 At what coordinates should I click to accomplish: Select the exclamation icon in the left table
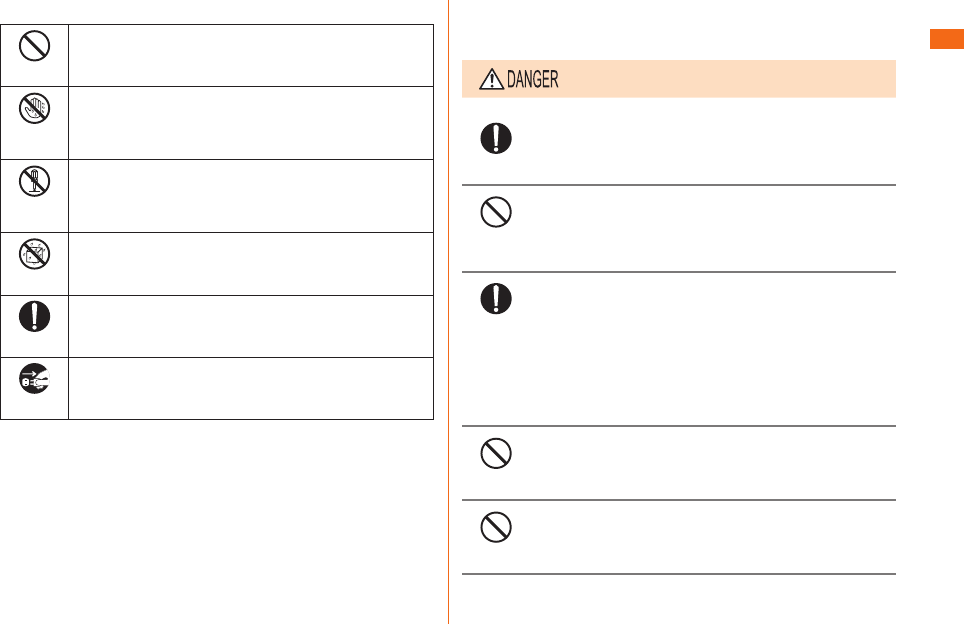pos(34,317)
